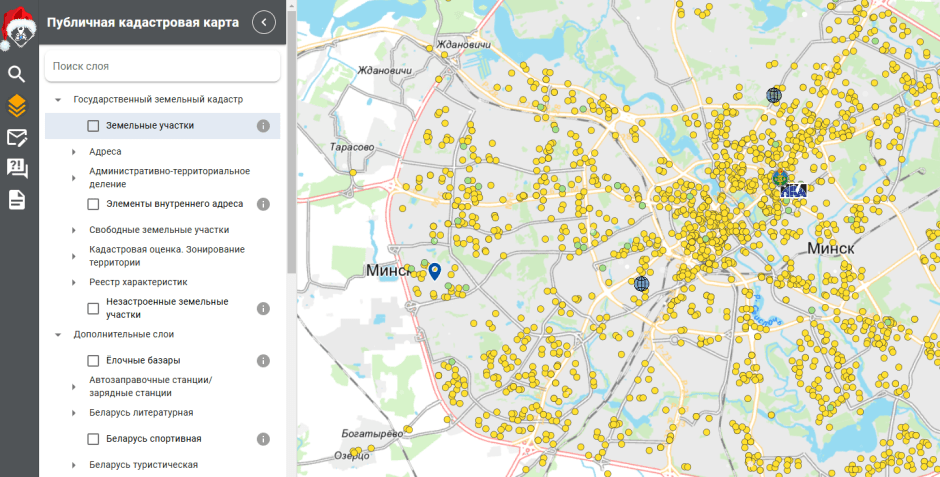Collapse the panel with the chevron button
Screen dimensions: 940x477
coord(264,22)
